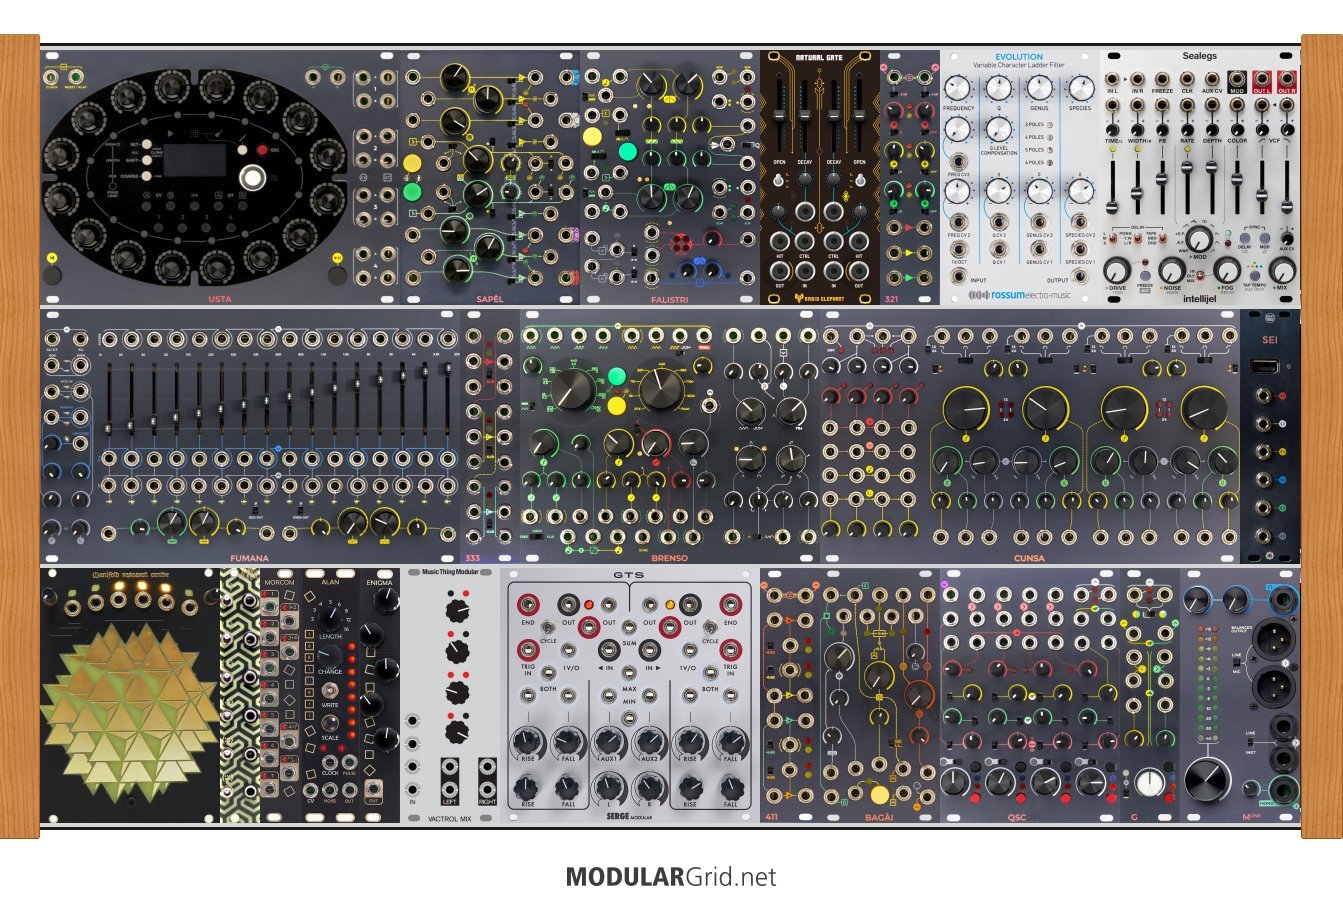The image size is (1343, 898).
Task: Click the DRIVE knob on Sealegs
Action: pos(1117,270)
